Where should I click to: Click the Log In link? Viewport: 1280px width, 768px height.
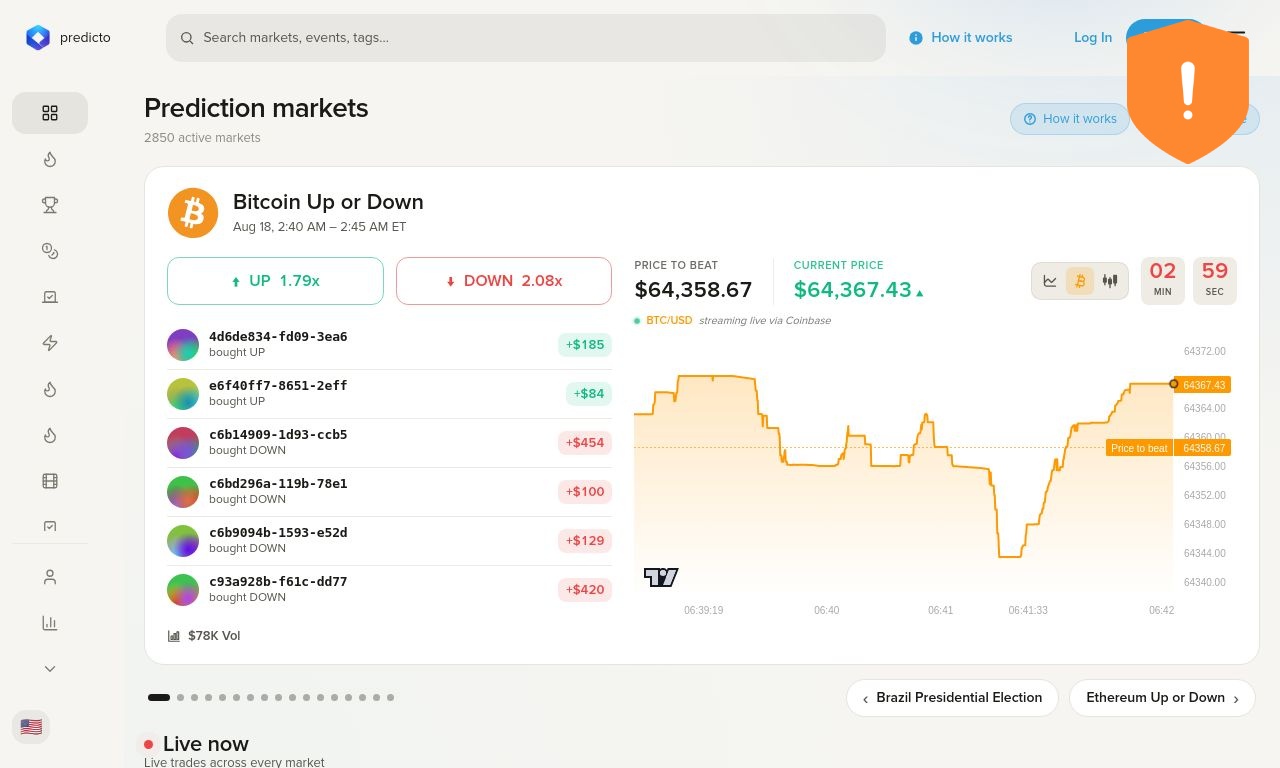click(x=1093, y=38)
